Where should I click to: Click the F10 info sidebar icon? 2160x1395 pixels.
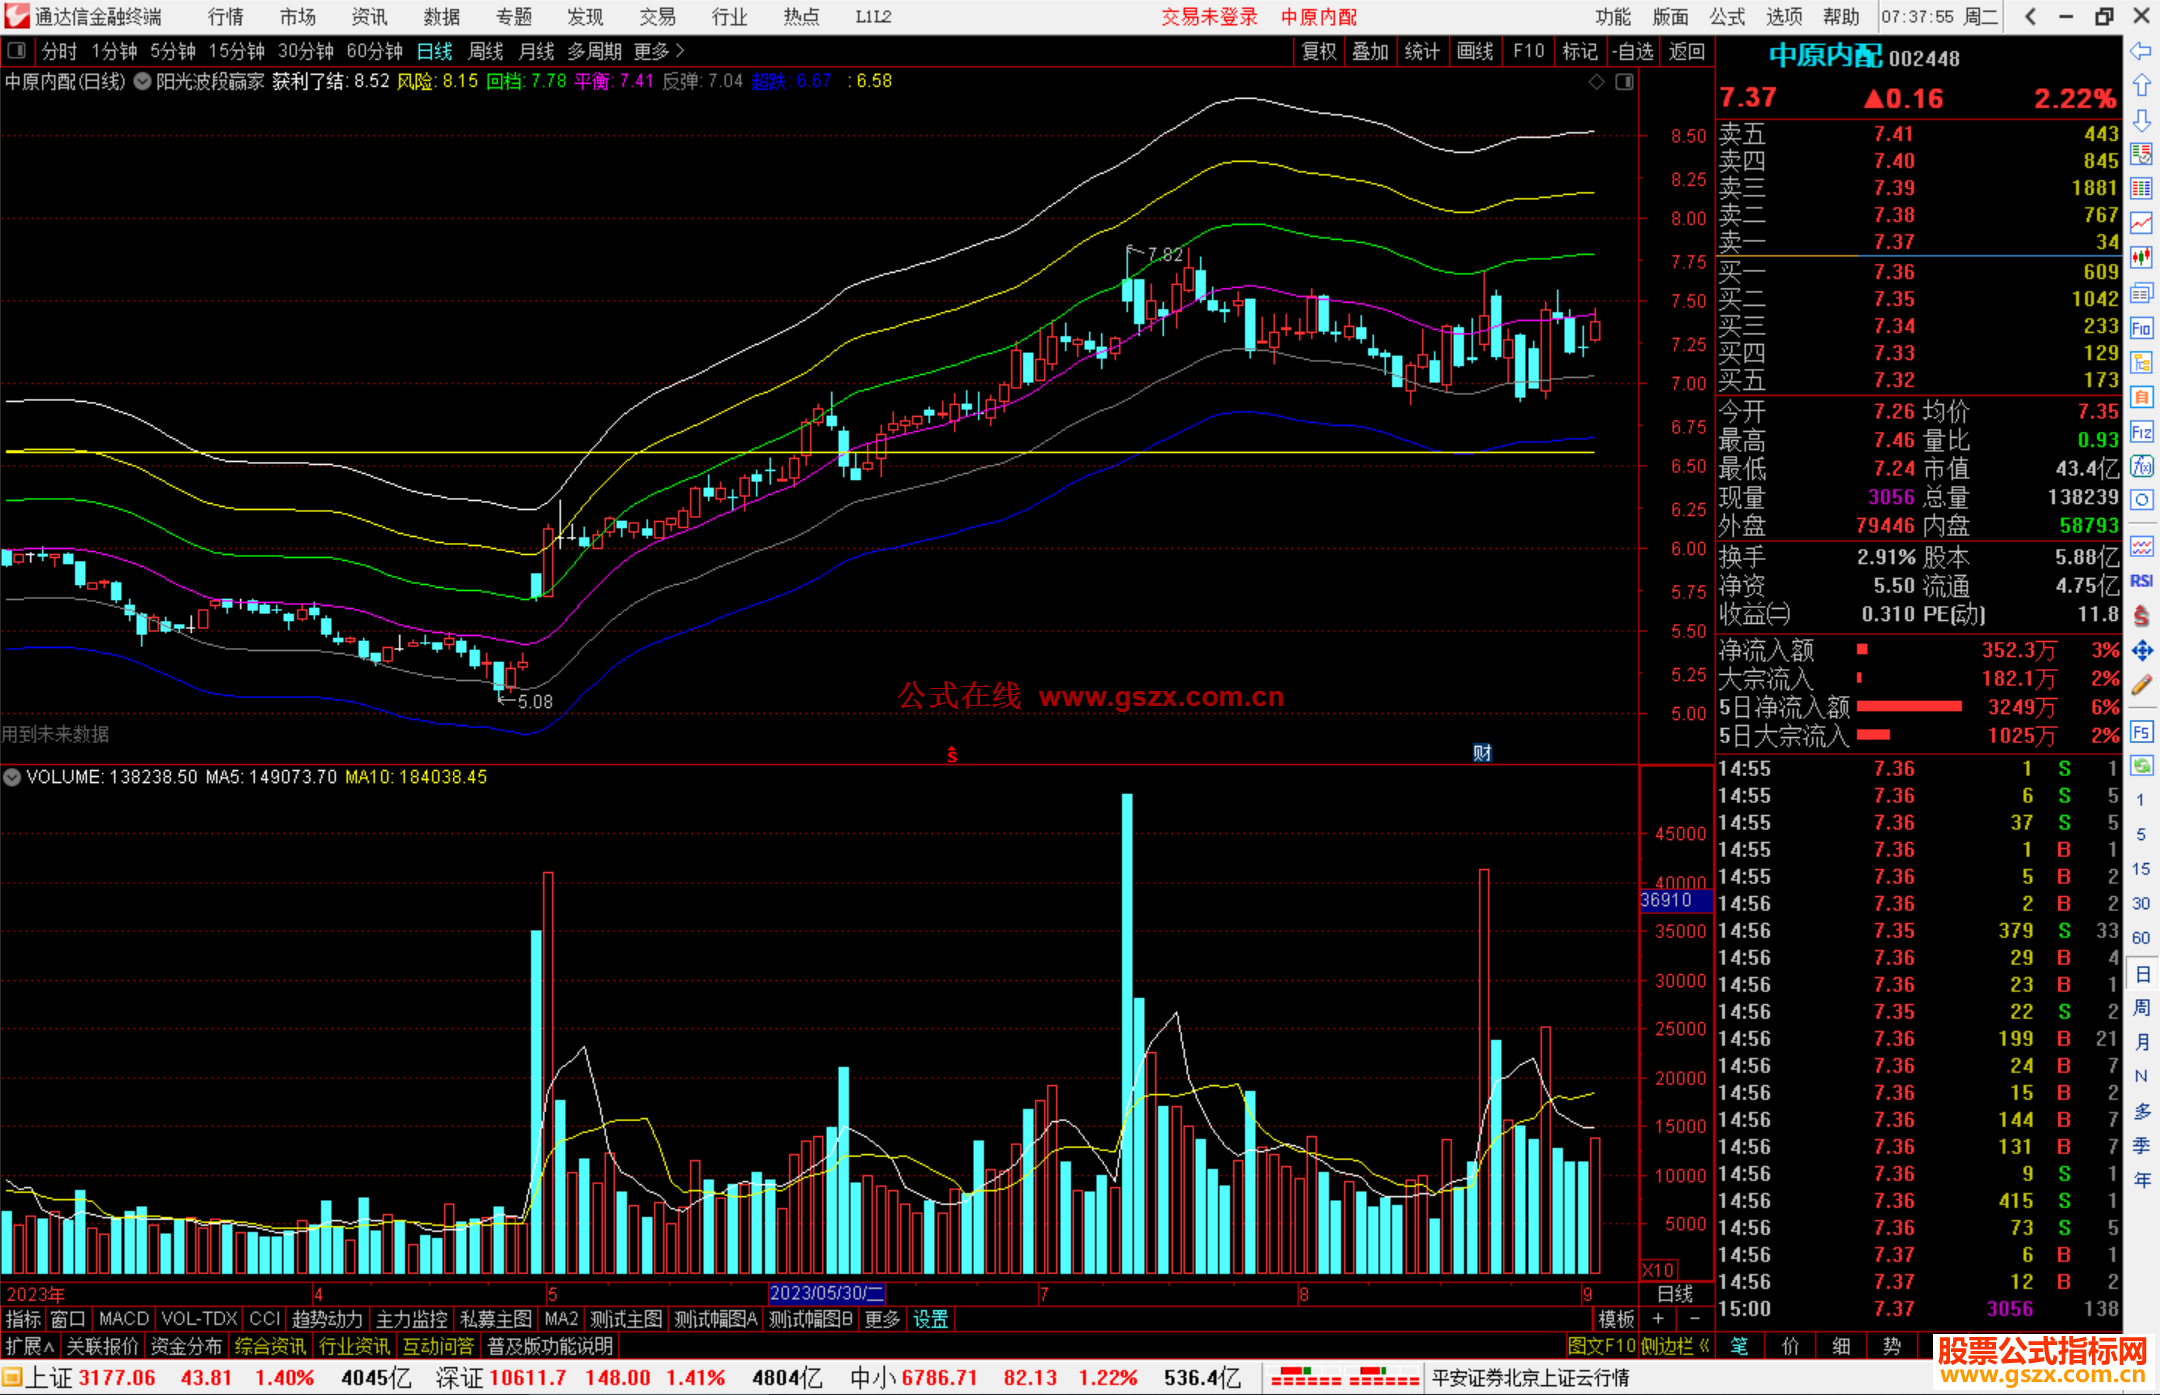coord(2141,328)
